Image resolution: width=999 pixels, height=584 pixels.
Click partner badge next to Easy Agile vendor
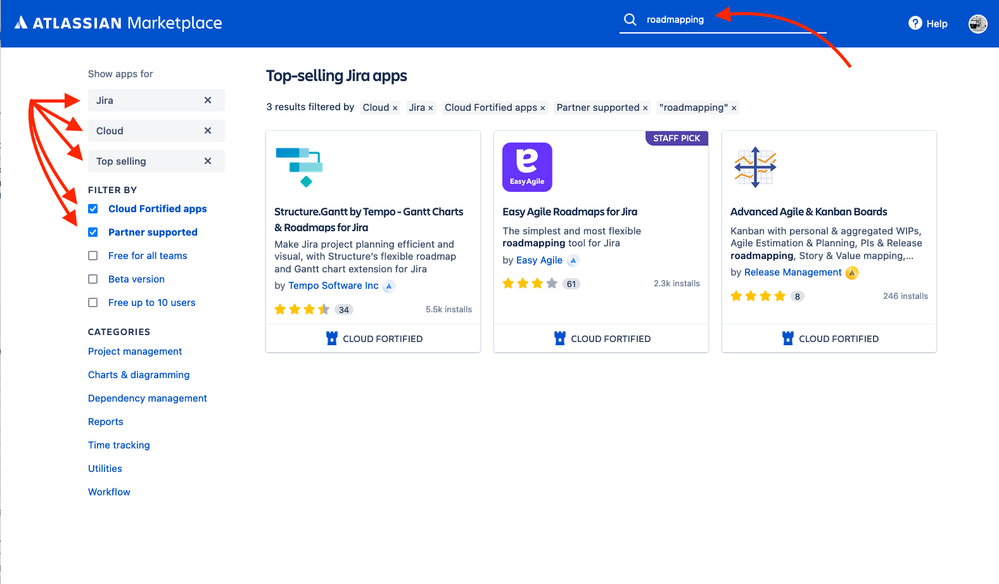573,260
